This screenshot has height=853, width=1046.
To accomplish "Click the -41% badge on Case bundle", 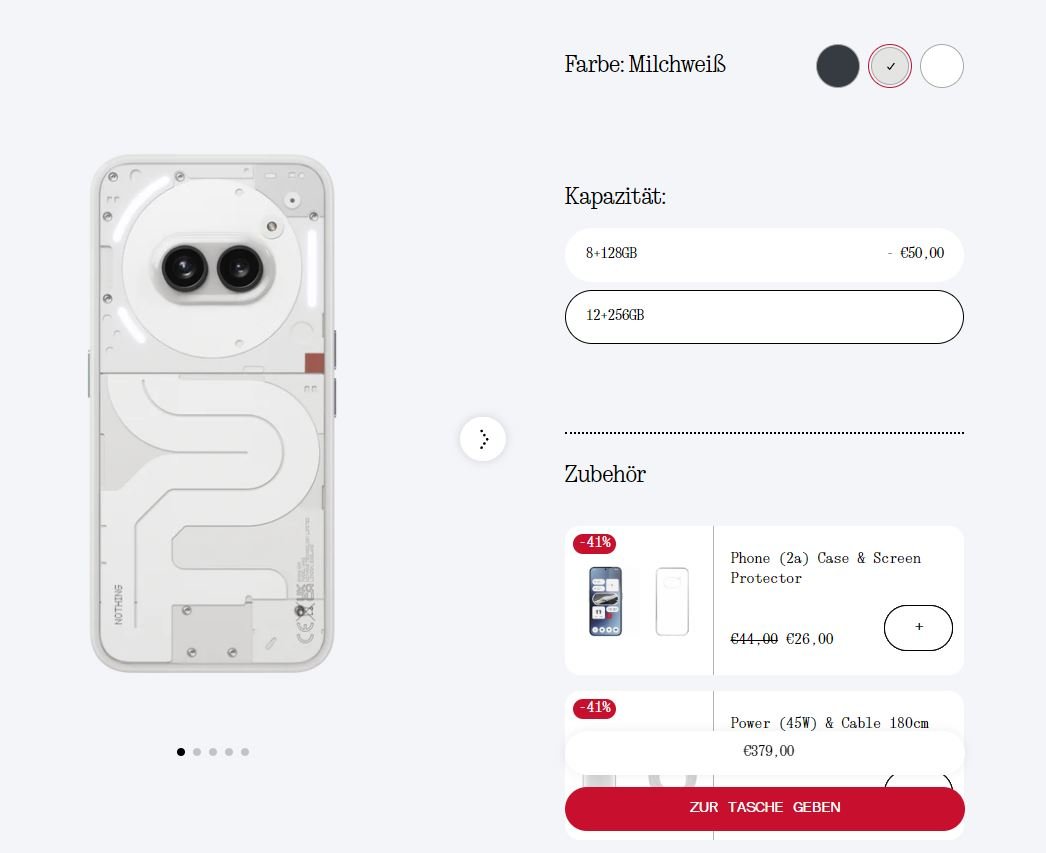I will coord(594,543).
